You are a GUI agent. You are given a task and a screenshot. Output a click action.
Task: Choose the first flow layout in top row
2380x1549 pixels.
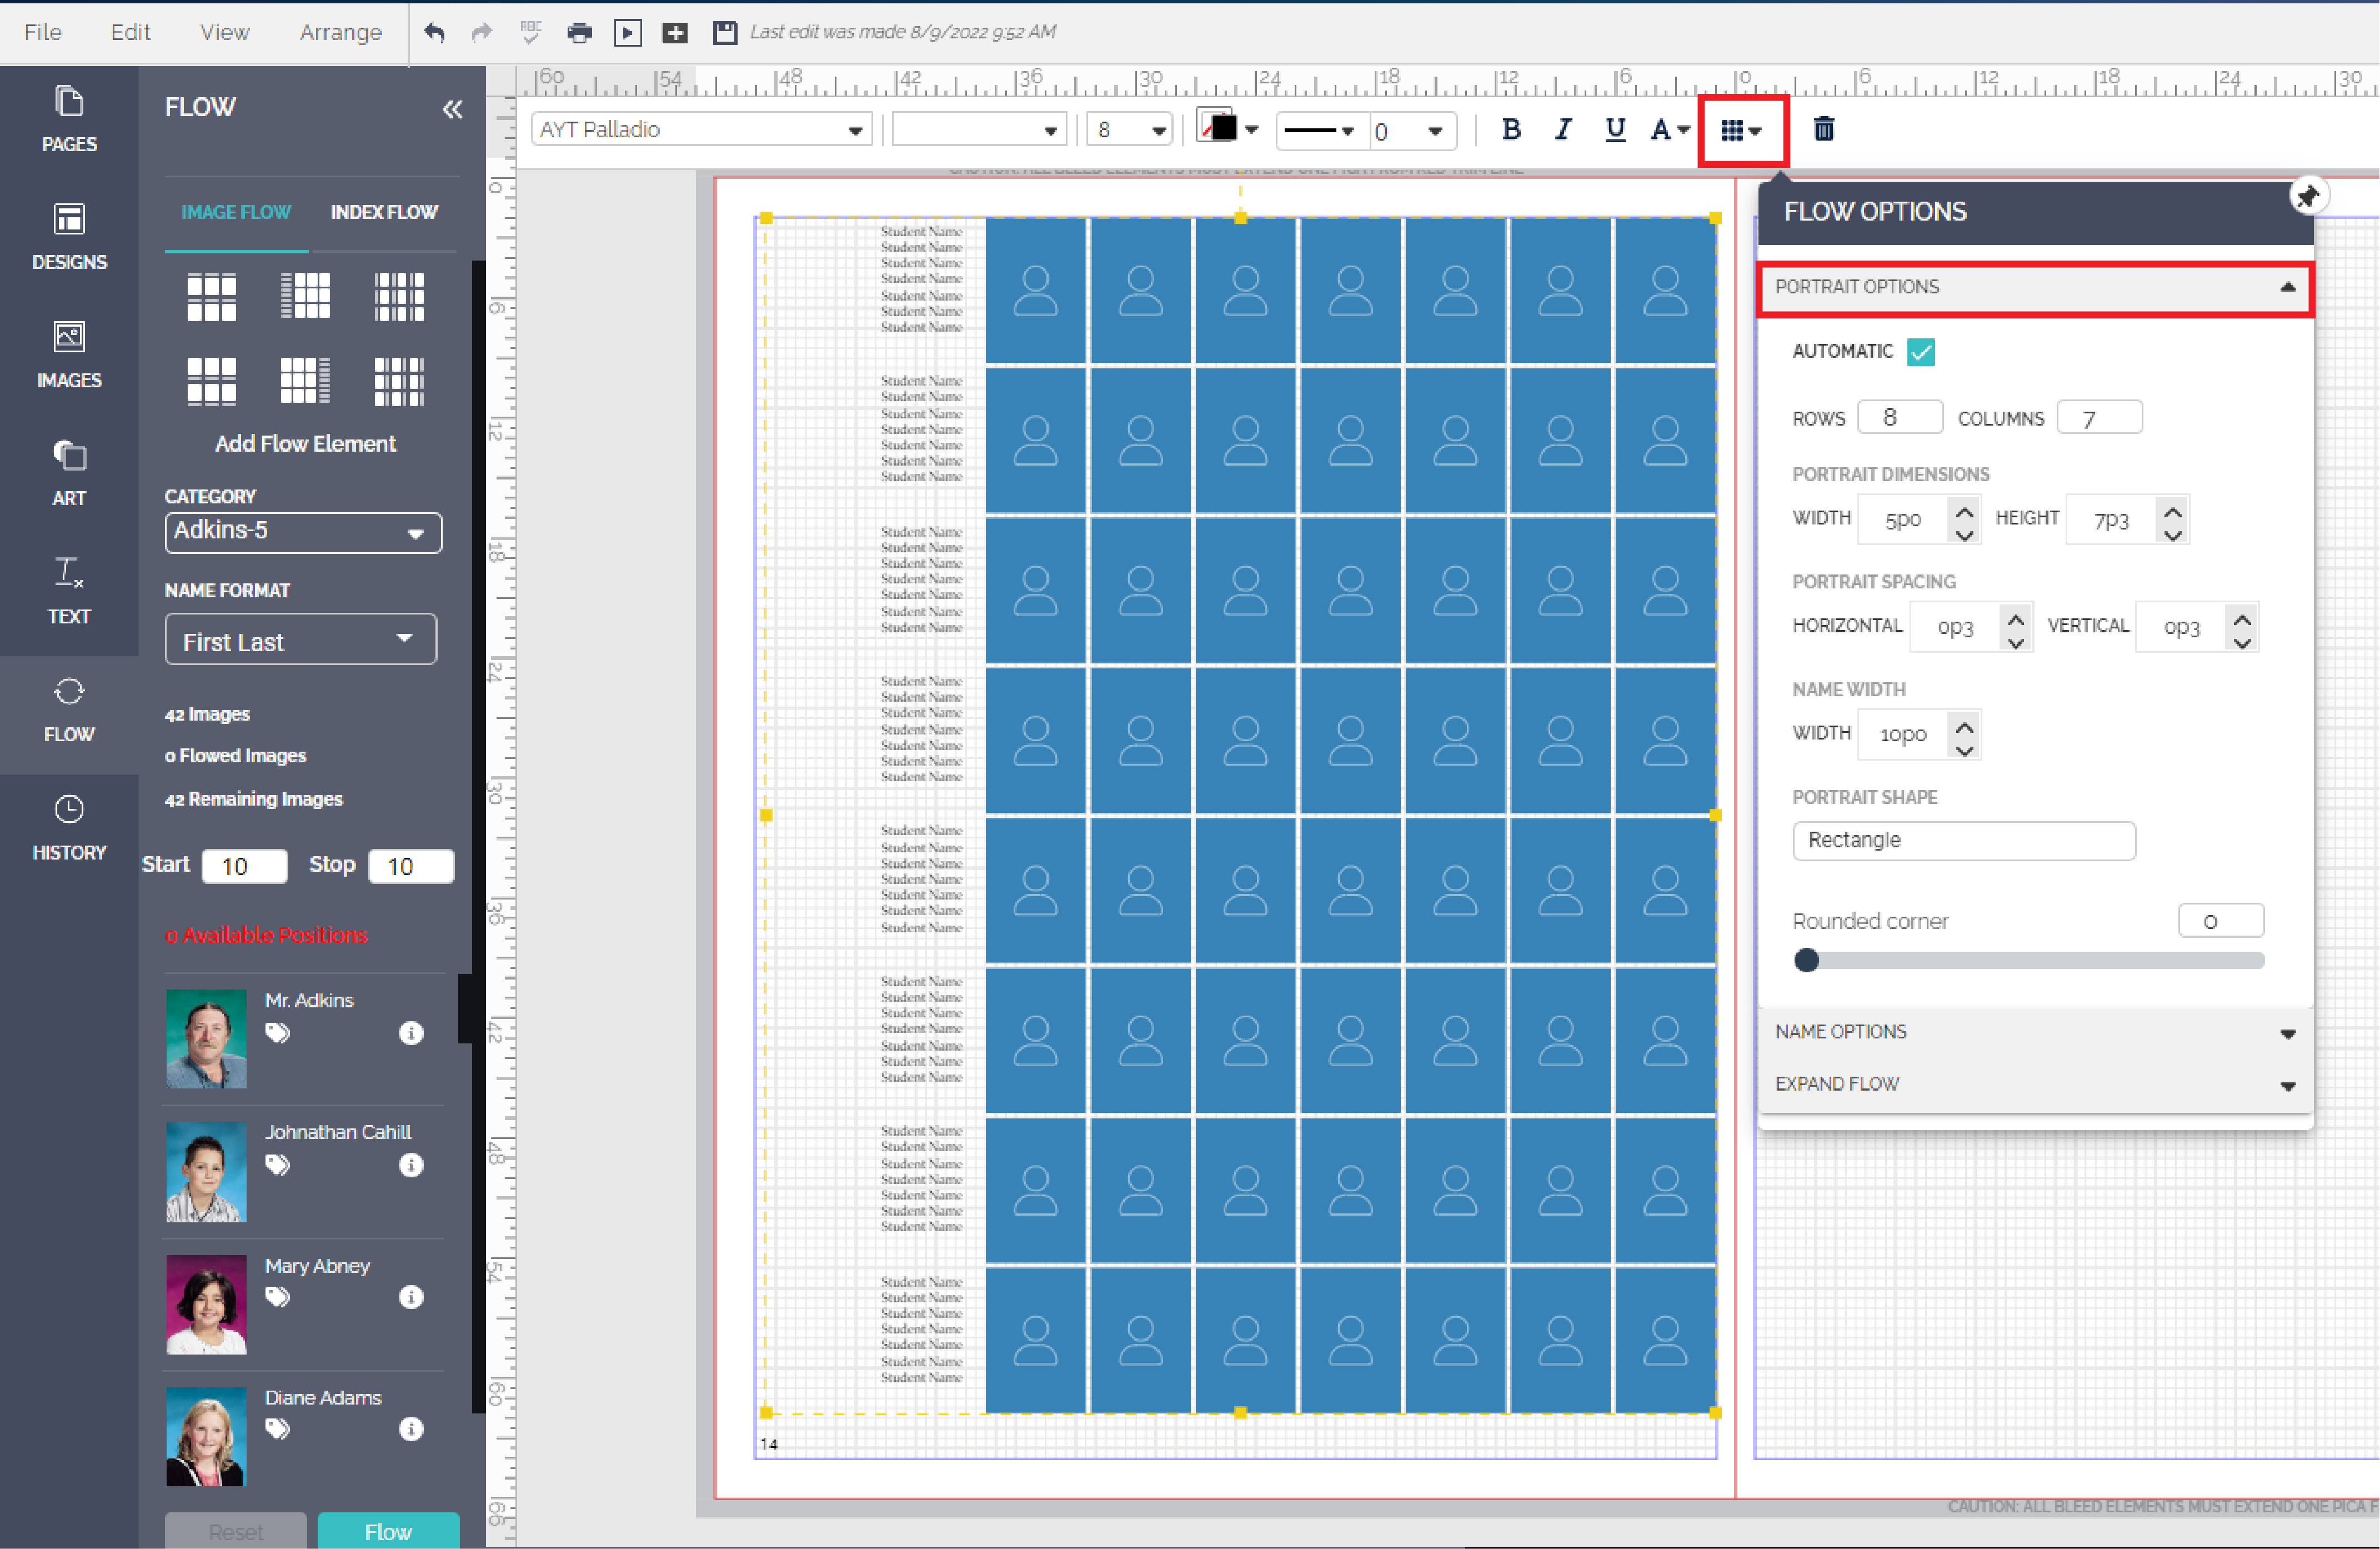tap(211, 297)
